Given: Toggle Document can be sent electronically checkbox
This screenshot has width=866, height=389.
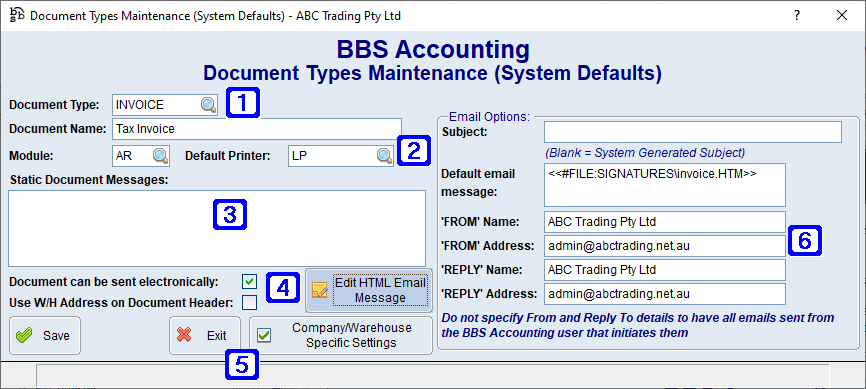Looking at the screenshot, I should tap(249, 282).
